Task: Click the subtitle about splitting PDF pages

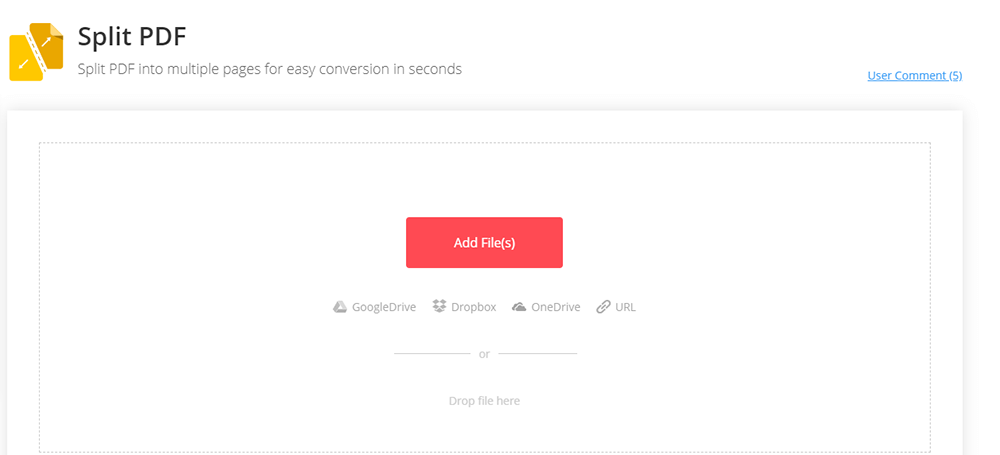Action: (270, 69)
